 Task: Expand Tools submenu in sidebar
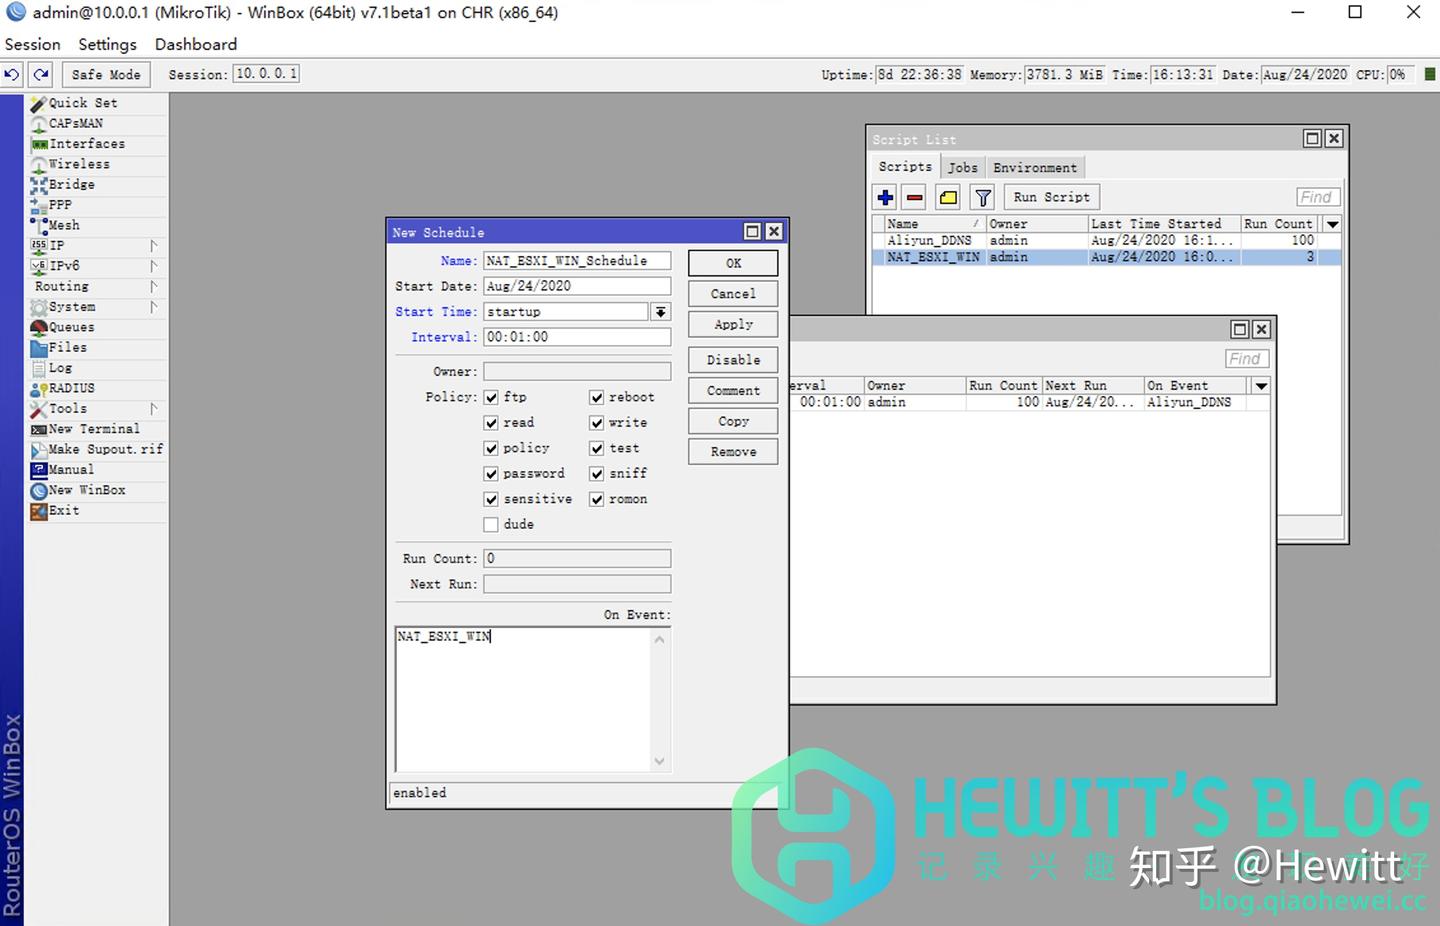click(153, 409)
